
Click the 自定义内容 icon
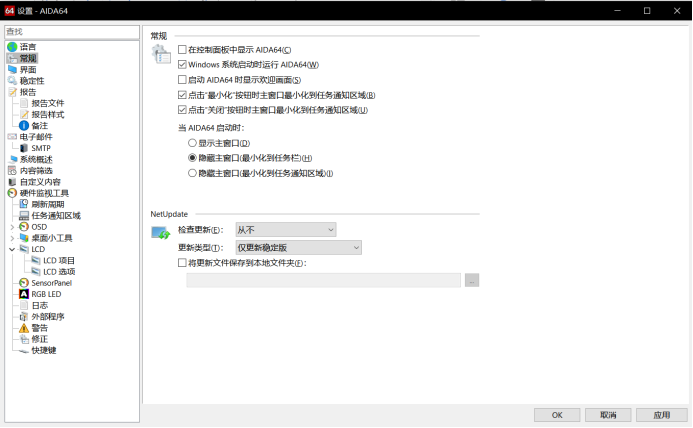12,182
